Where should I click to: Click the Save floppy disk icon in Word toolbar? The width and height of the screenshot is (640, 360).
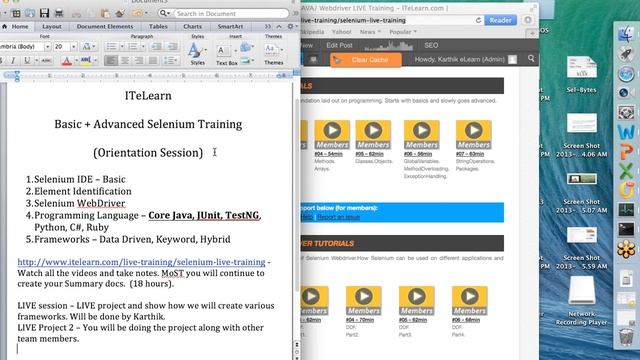pyautogui.click(x=44, y=13)
